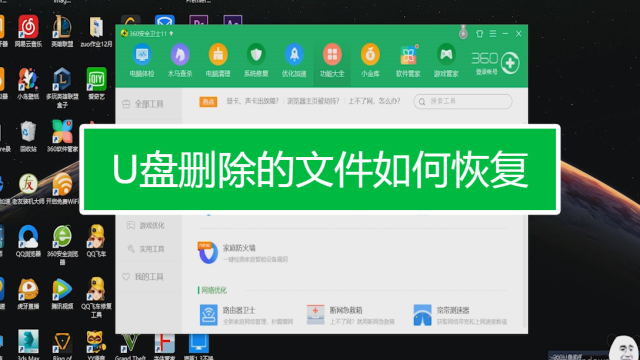This screenshot has height=360, width=640.
Task: Select 全部工具 in the sidebar
Action: tap(143, 104)
